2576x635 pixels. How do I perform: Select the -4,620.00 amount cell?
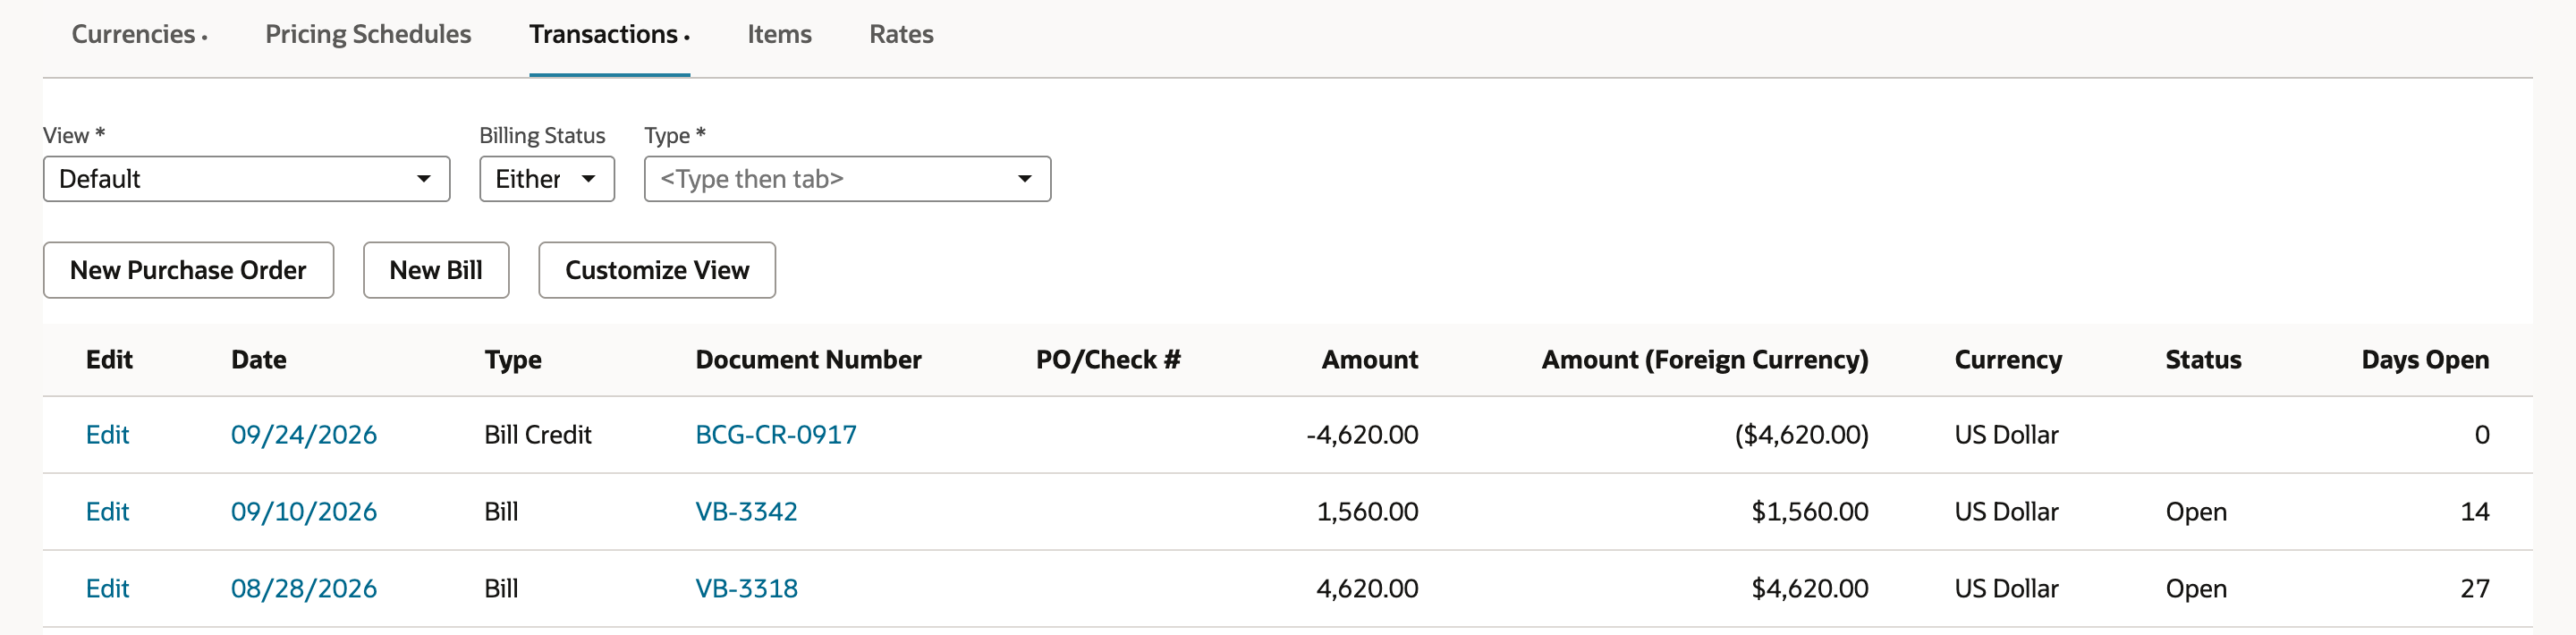pyautogui.click(x=1362, y=435)
